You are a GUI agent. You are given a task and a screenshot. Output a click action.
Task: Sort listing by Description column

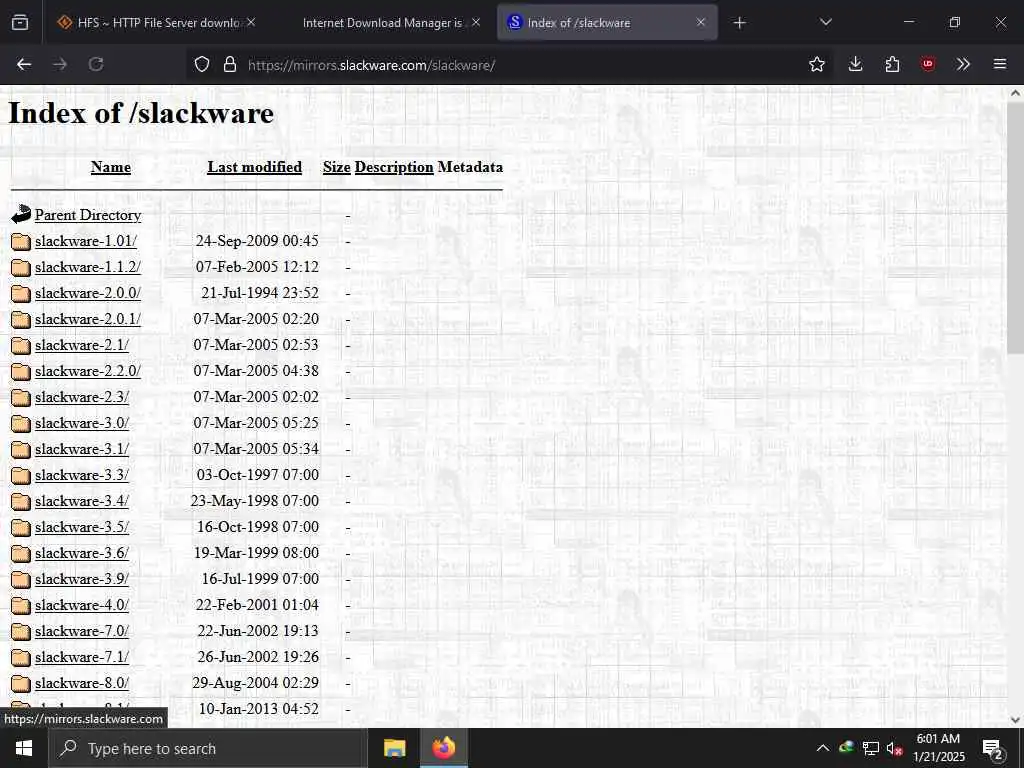394,167
